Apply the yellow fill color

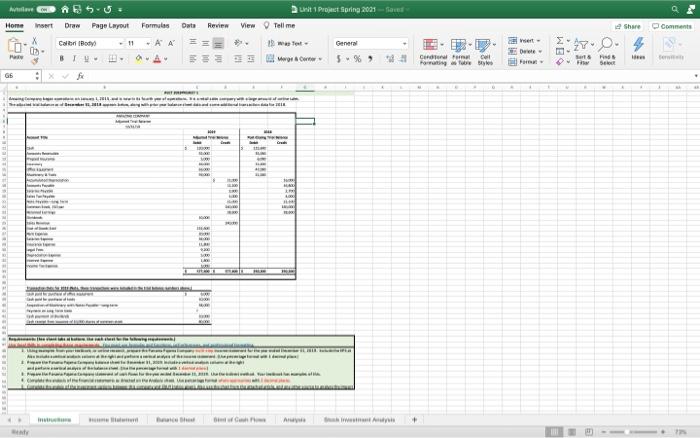pos(139,58)
